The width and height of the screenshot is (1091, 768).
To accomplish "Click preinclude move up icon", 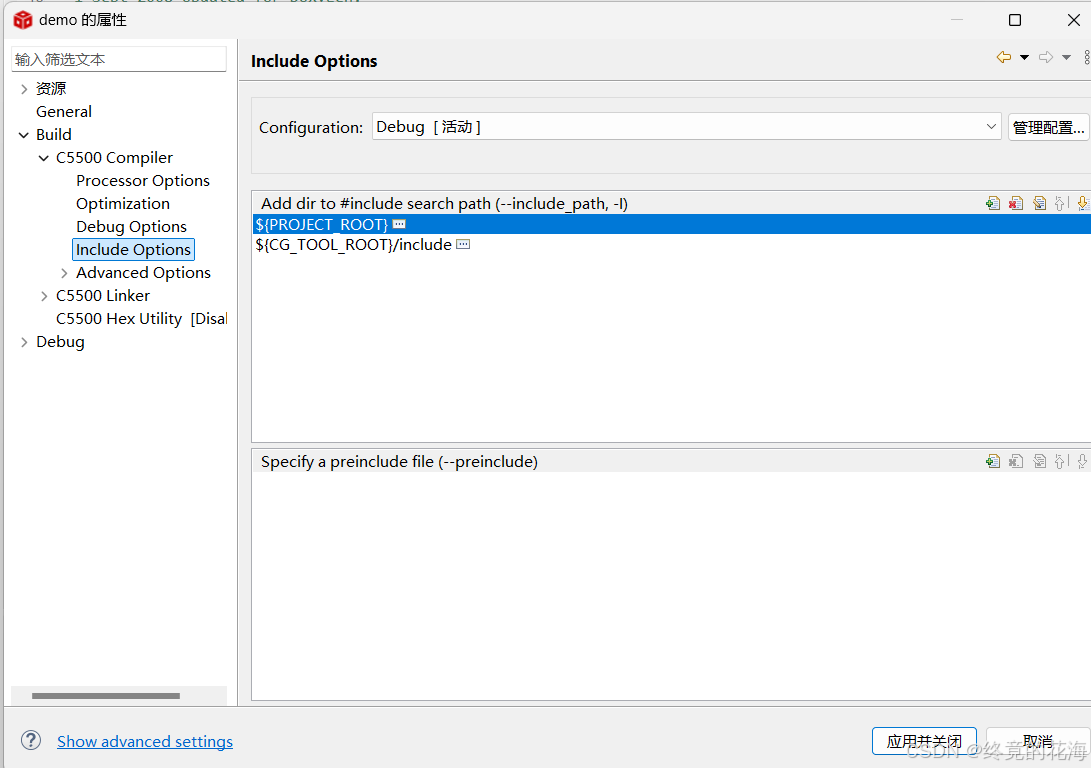I will [x=1060, y=461].
